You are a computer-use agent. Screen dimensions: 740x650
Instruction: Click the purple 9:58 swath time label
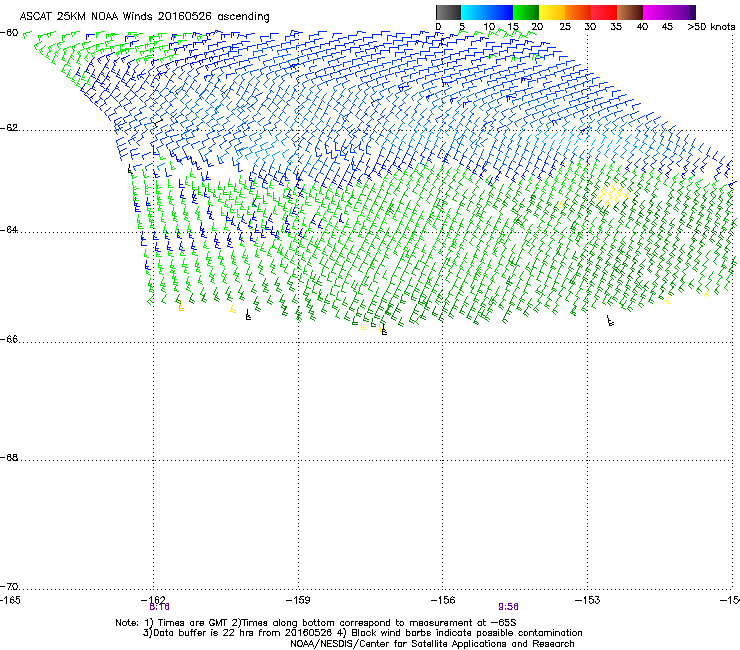tap(508, 607)
